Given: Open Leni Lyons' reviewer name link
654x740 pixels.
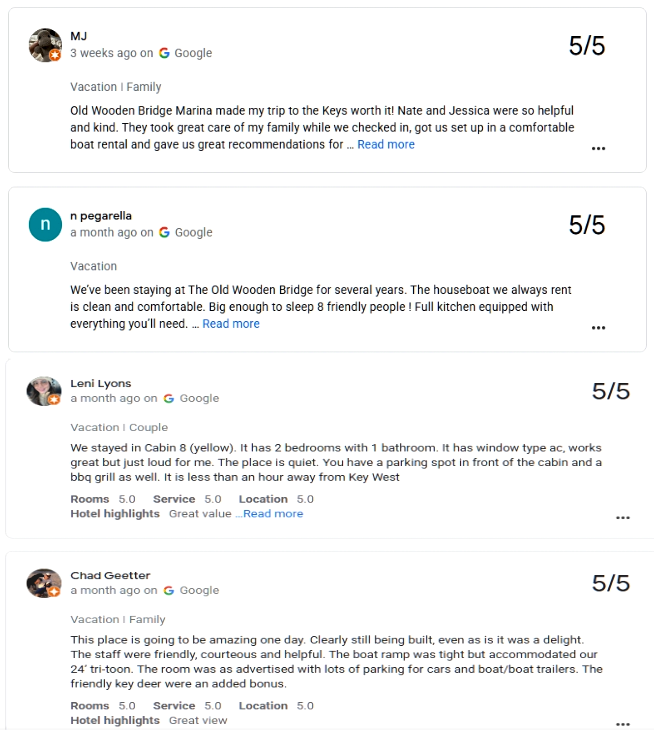Looking at the screenshot, I should (100, 383).
